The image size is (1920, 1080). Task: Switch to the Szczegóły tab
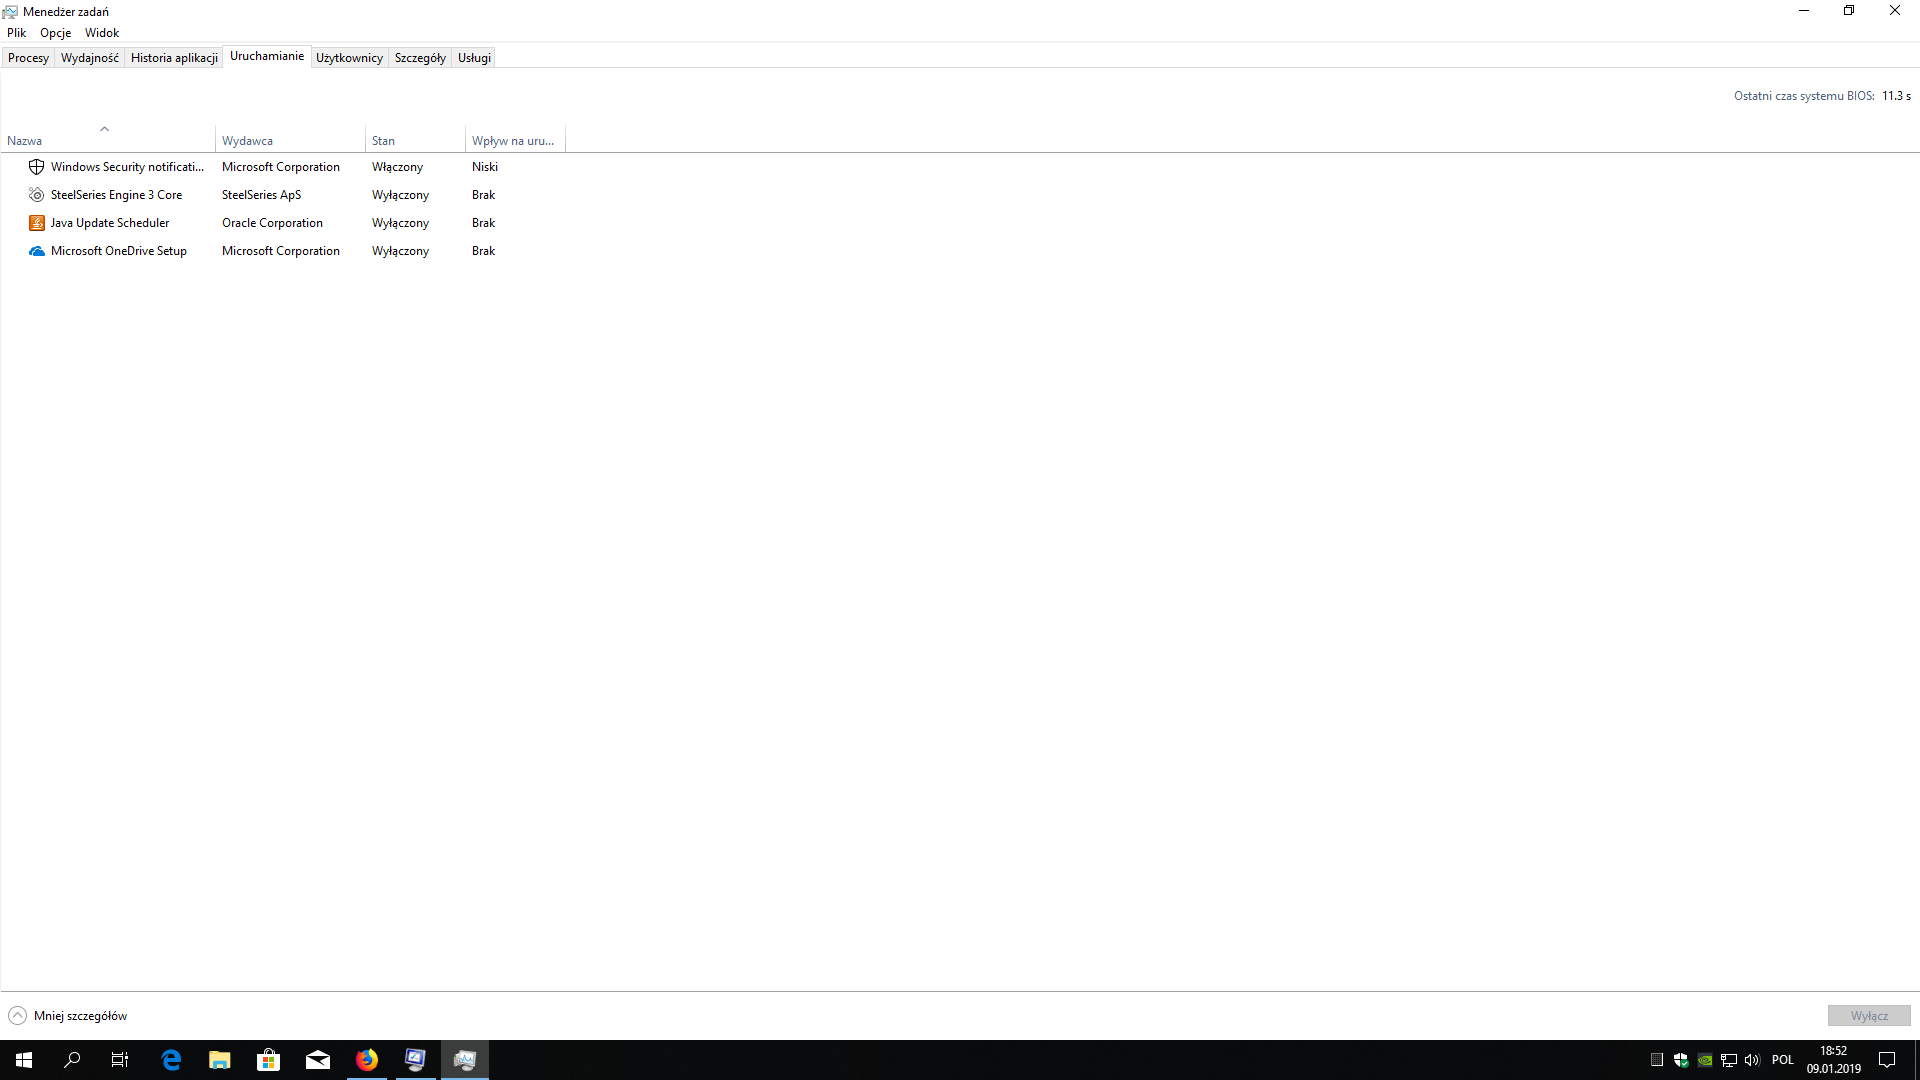pyautogui.click(x=420, y=58)
